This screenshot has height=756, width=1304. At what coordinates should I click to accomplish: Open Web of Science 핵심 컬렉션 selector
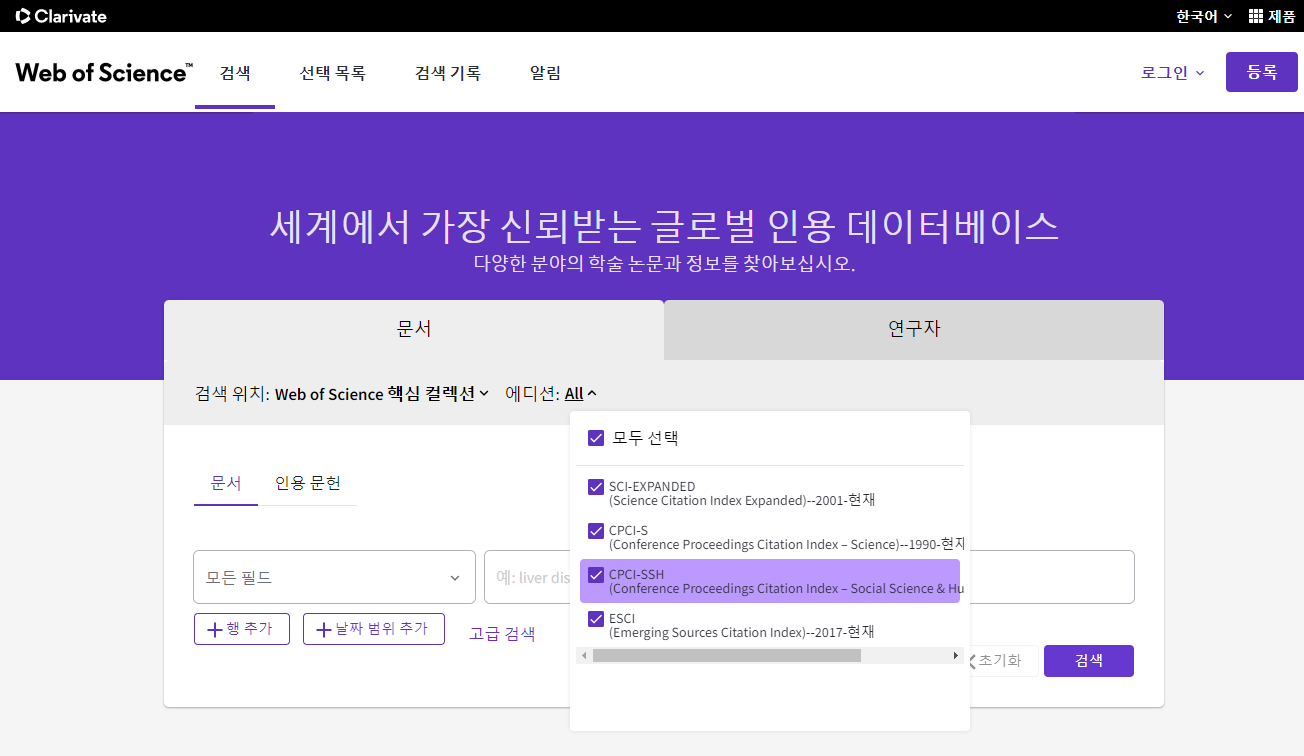pos(382,394)
